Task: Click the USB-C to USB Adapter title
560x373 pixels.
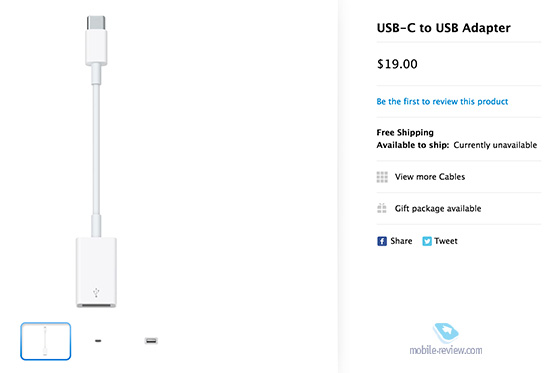Action: (444, 28)
